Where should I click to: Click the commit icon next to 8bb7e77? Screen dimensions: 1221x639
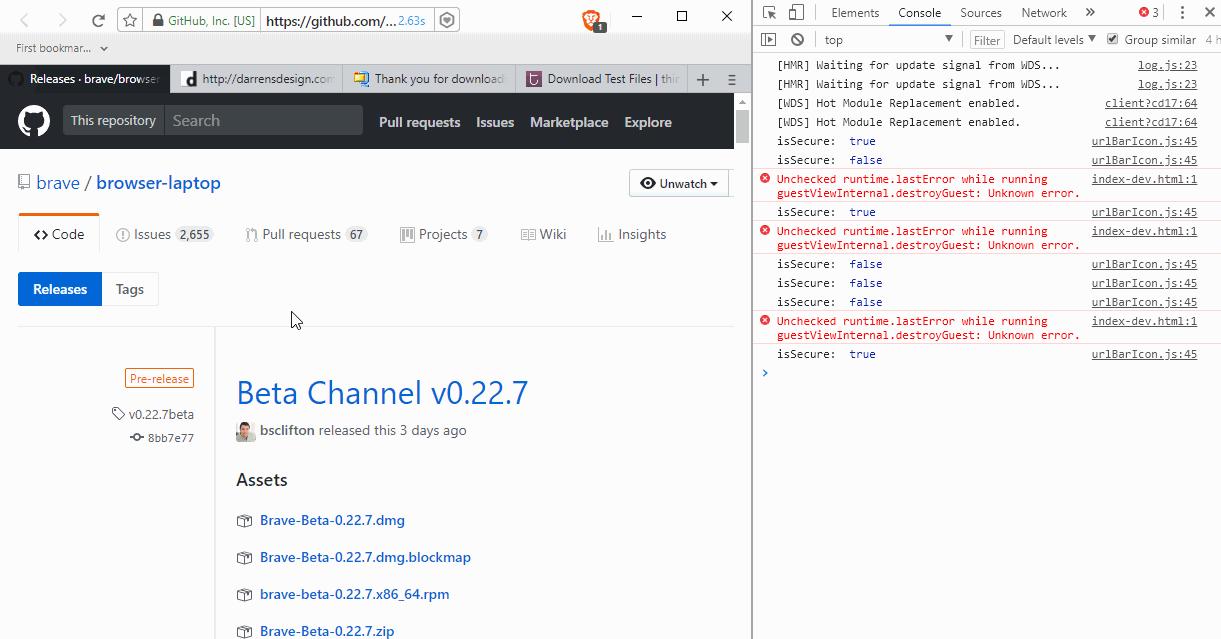click(x=137, y=438)
